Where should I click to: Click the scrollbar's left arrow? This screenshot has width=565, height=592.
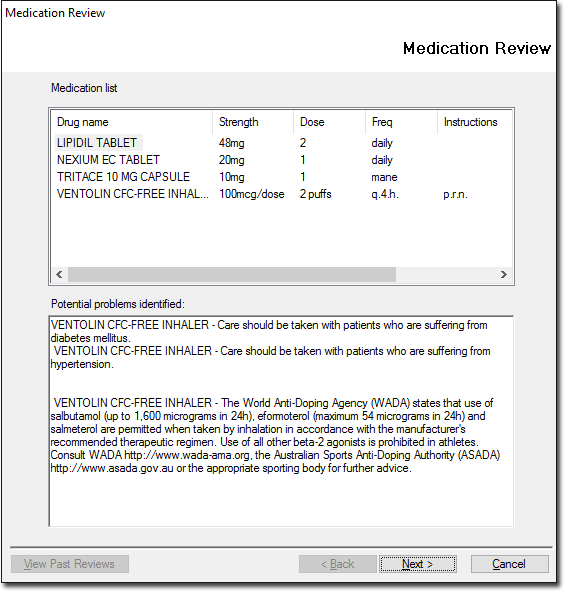point(59,274)
